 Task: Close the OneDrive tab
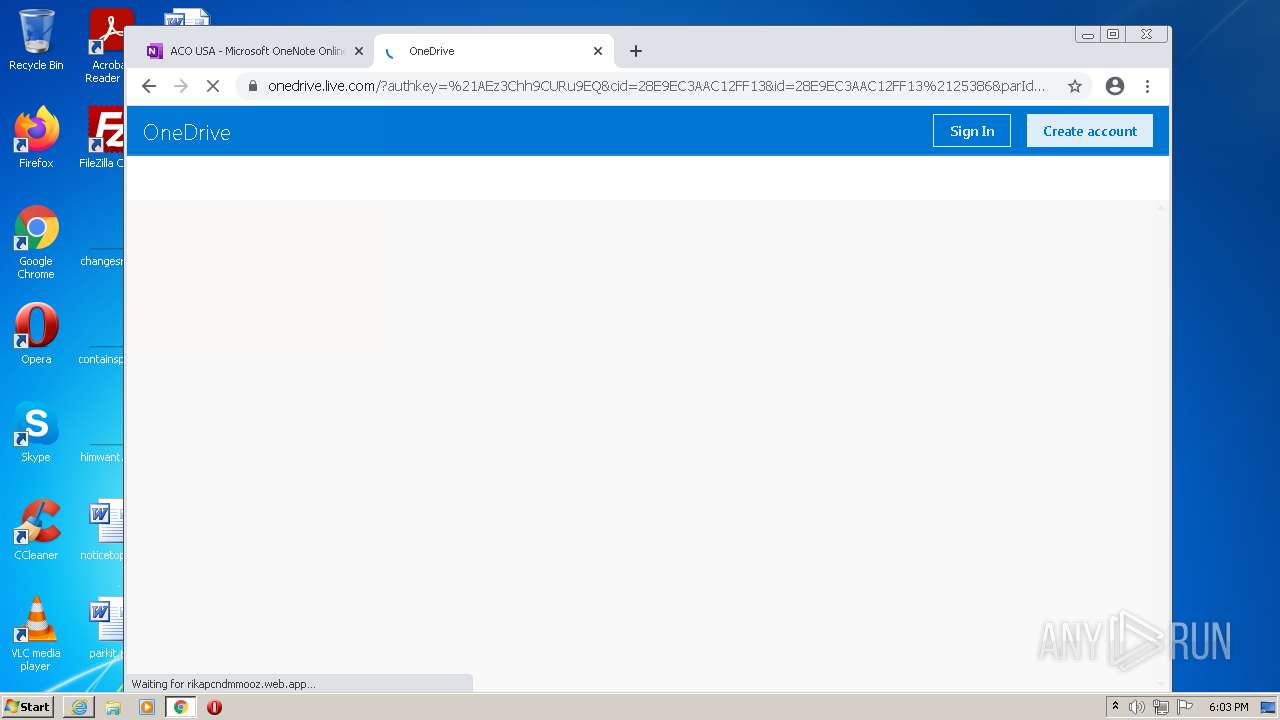pos(598,51)
